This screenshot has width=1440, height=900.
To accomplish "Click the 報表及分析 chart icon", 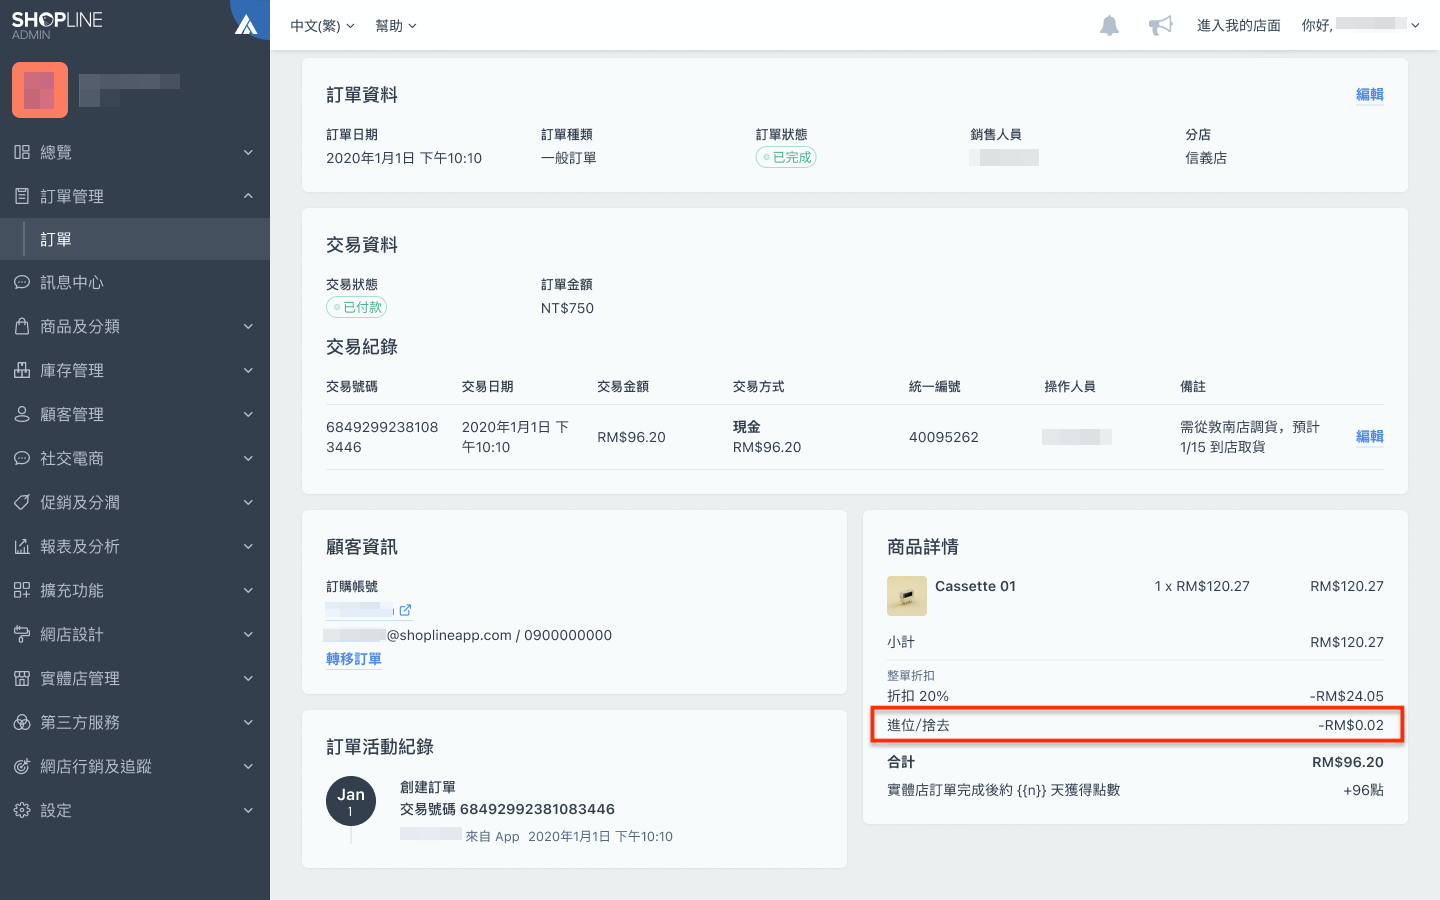I will pos(22,546).
